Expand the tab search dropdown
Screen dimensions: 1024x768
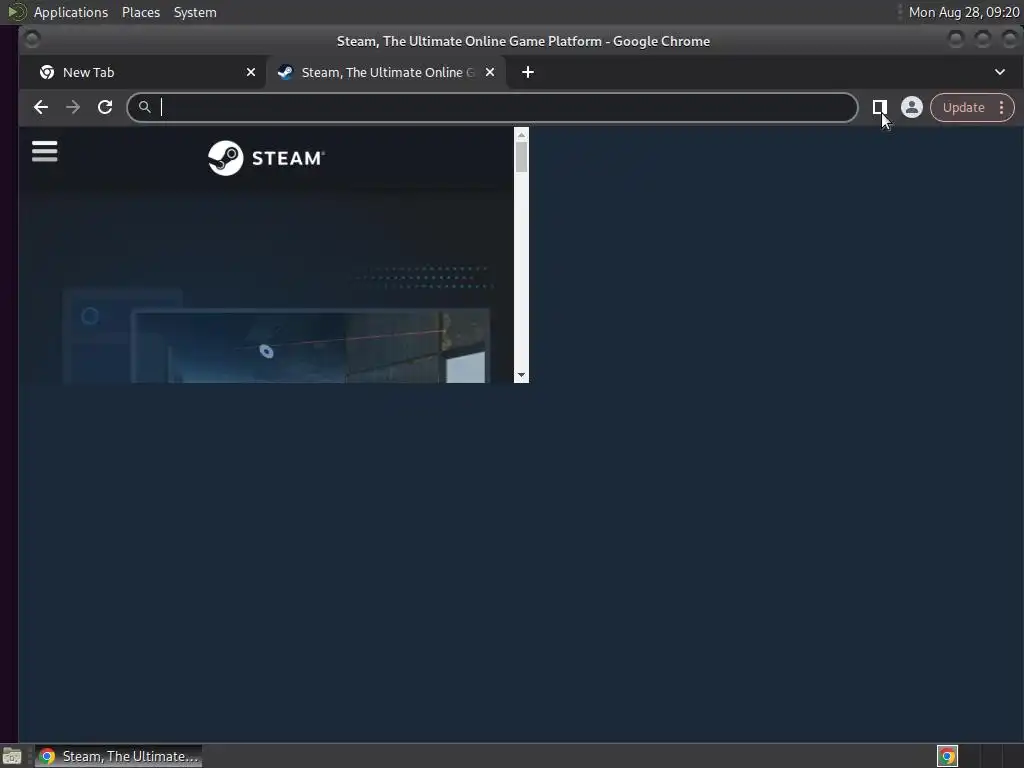[999, 72]
